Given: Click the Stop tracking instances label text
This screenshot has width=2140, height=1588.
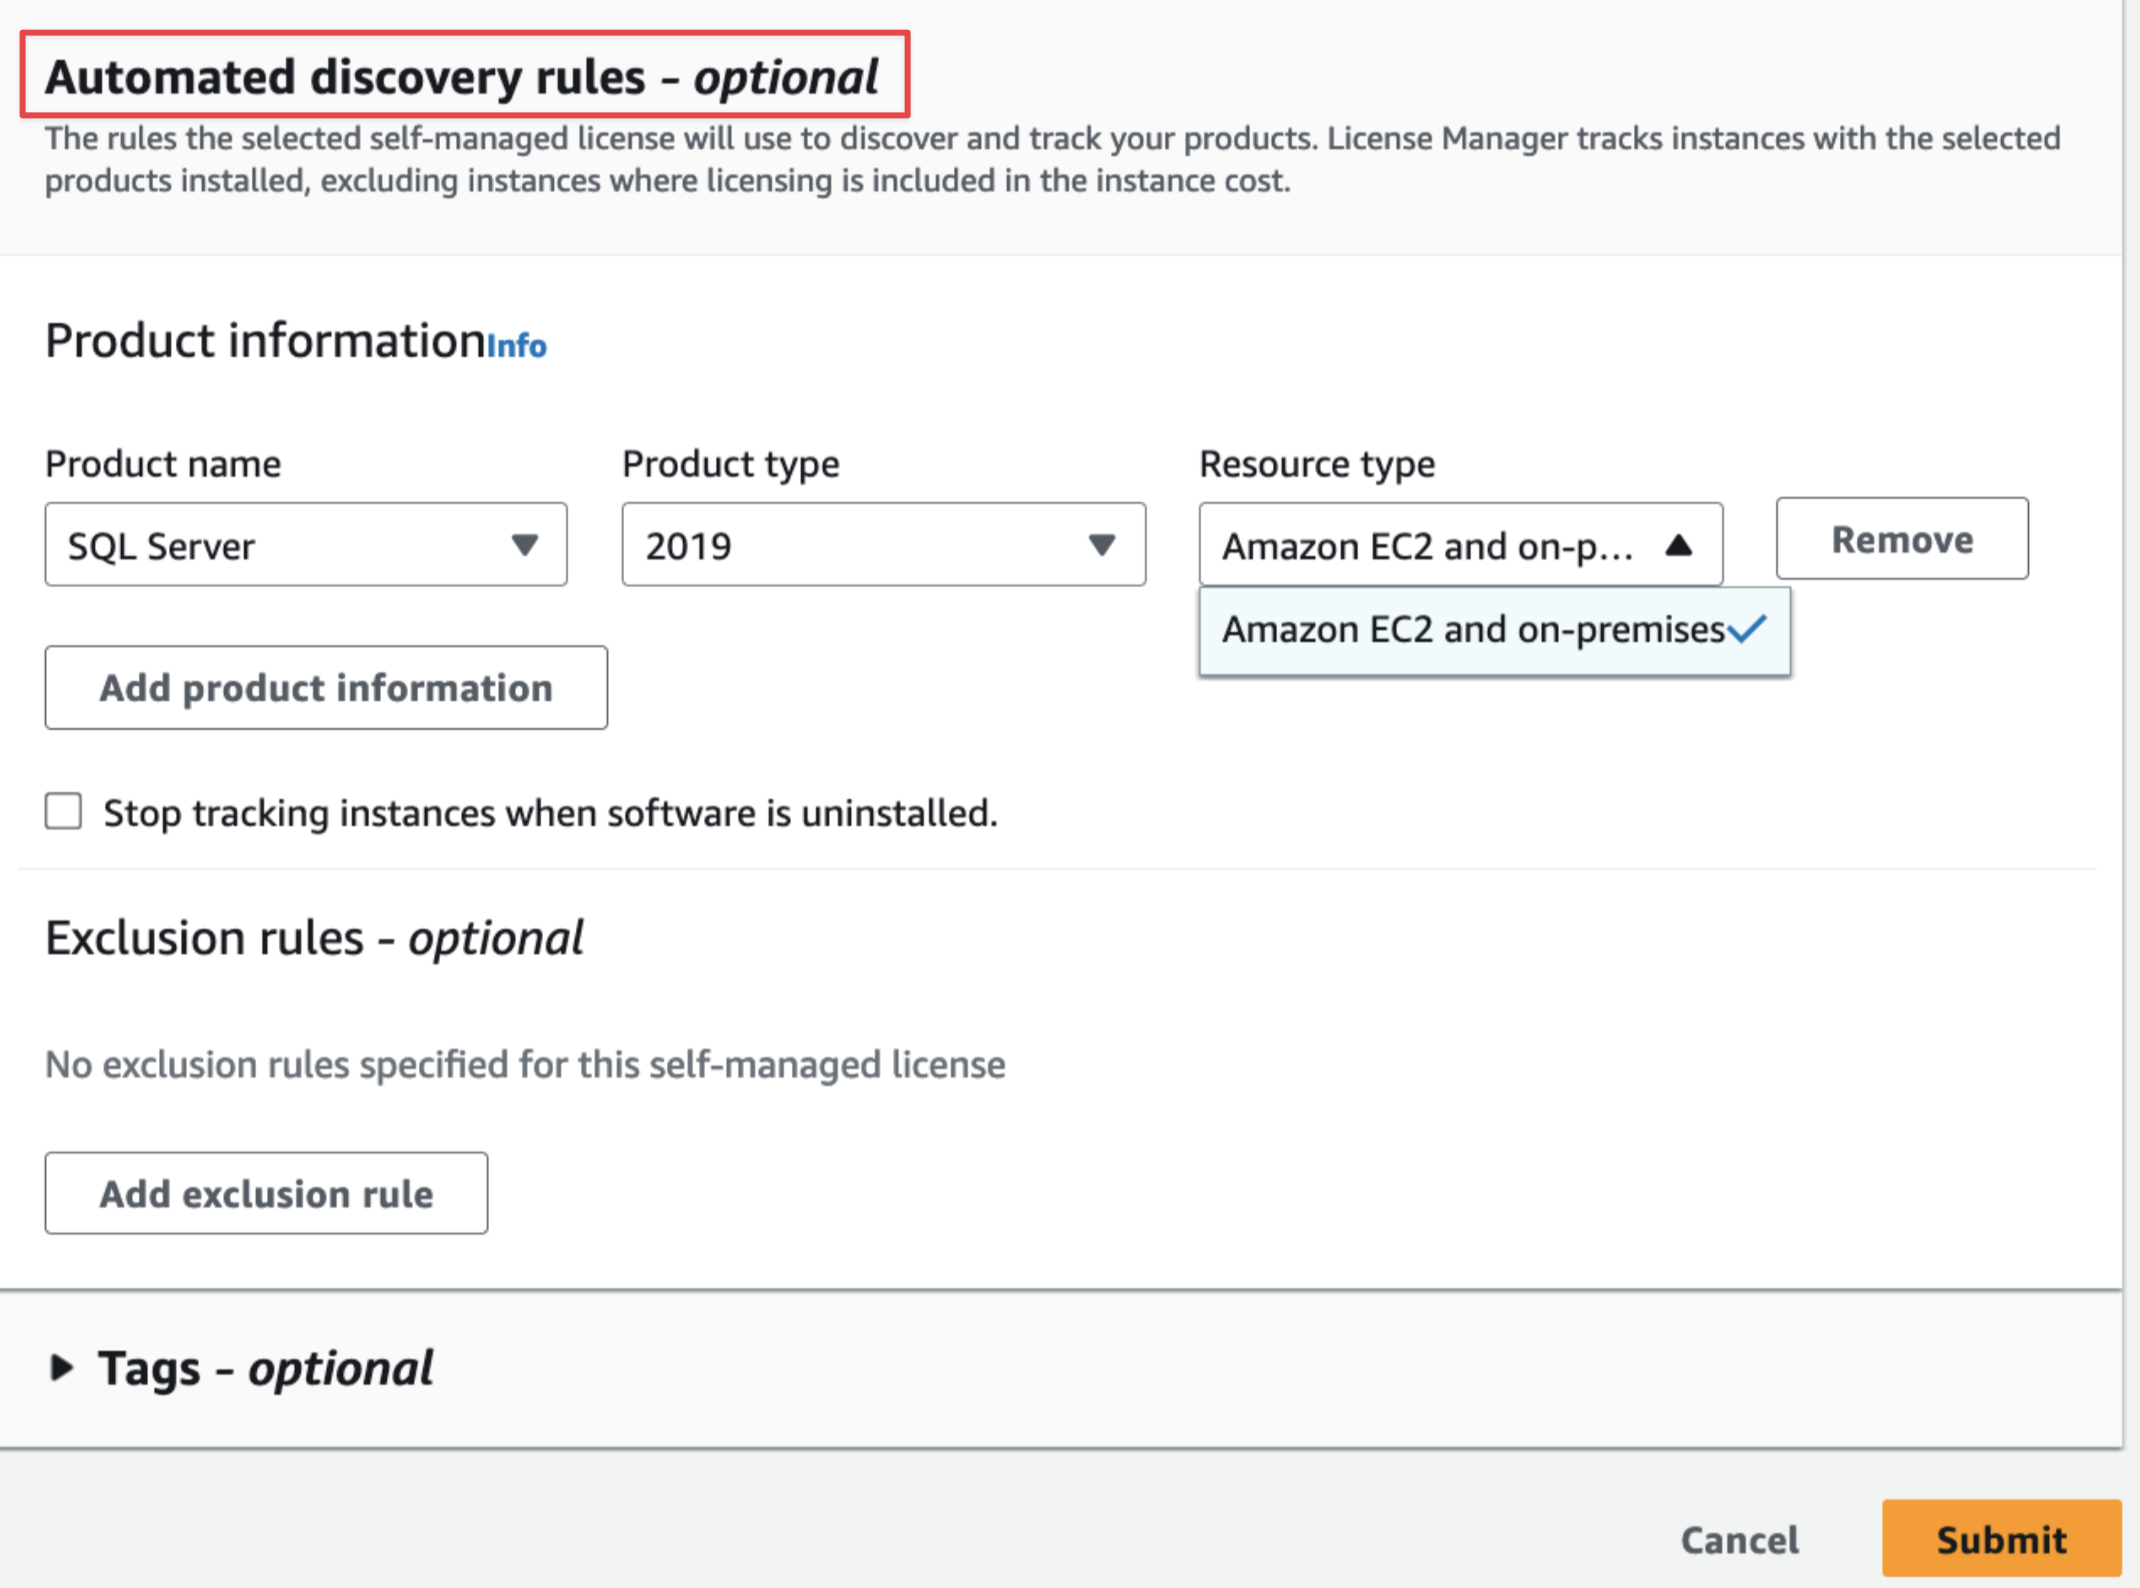Looking at the screenshot, I should pyautogui.click(x=550, y=813).
